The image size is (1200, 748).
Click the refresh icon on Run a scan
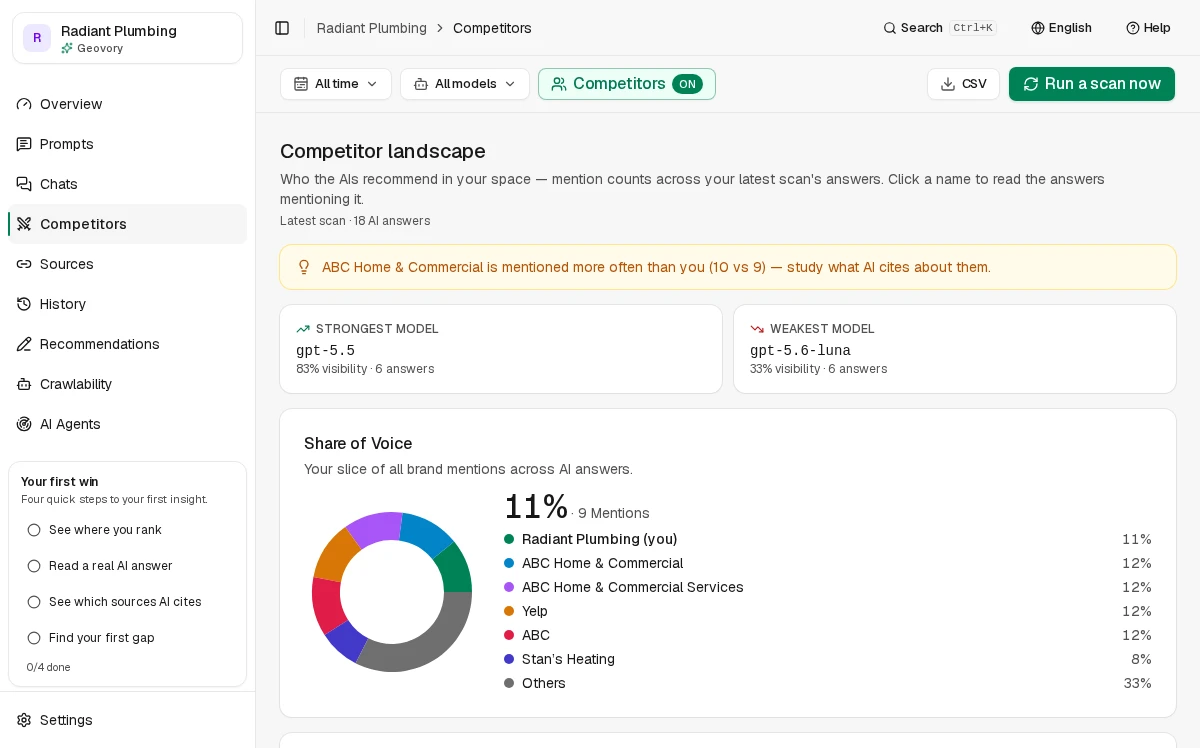(x=1031, y=84)
